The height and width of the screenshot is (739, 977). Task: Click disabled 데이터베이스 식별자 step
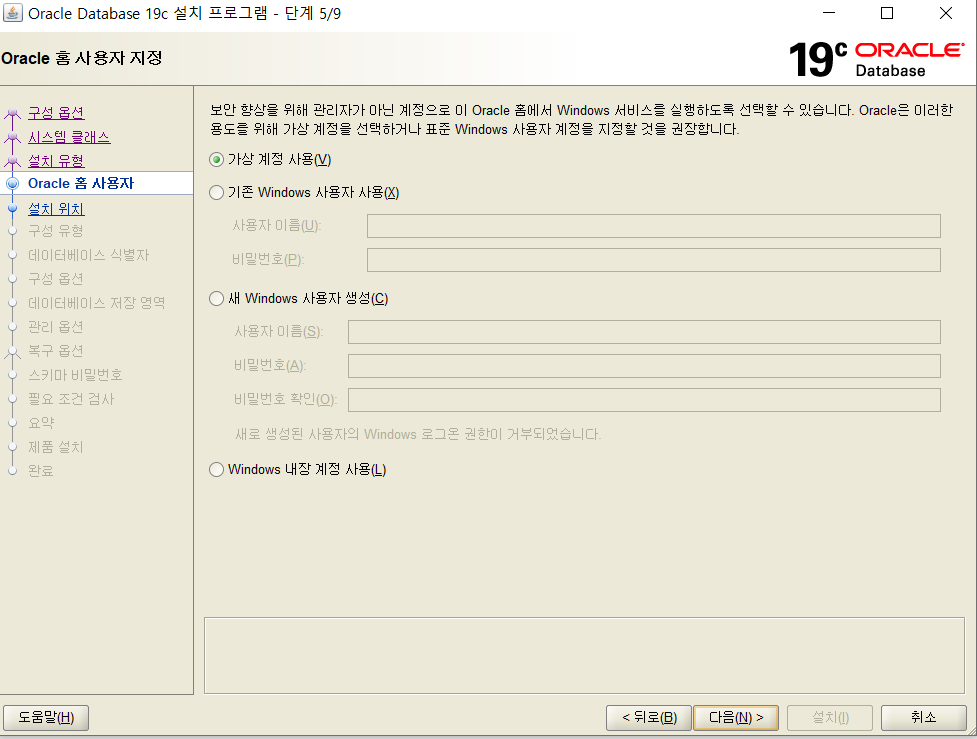pyautogui.click(x=88, y=255)
